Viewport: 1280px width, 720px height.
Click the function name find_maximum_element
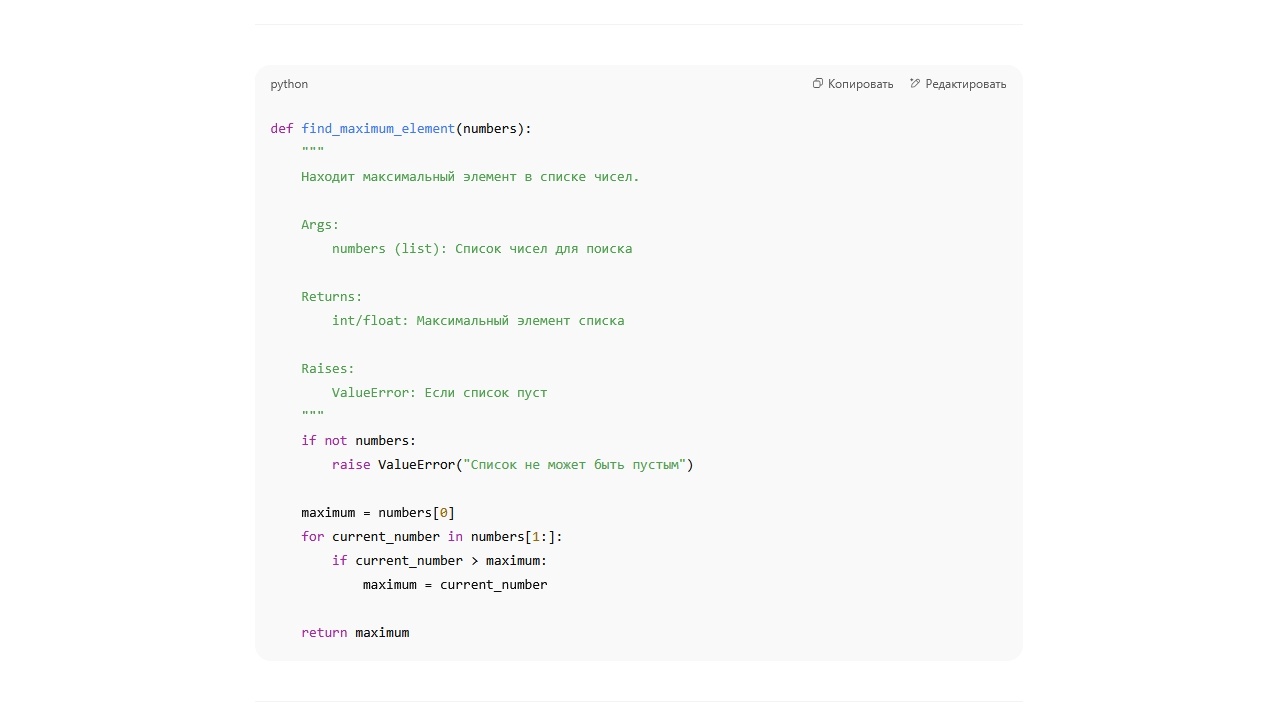point(378,128)
